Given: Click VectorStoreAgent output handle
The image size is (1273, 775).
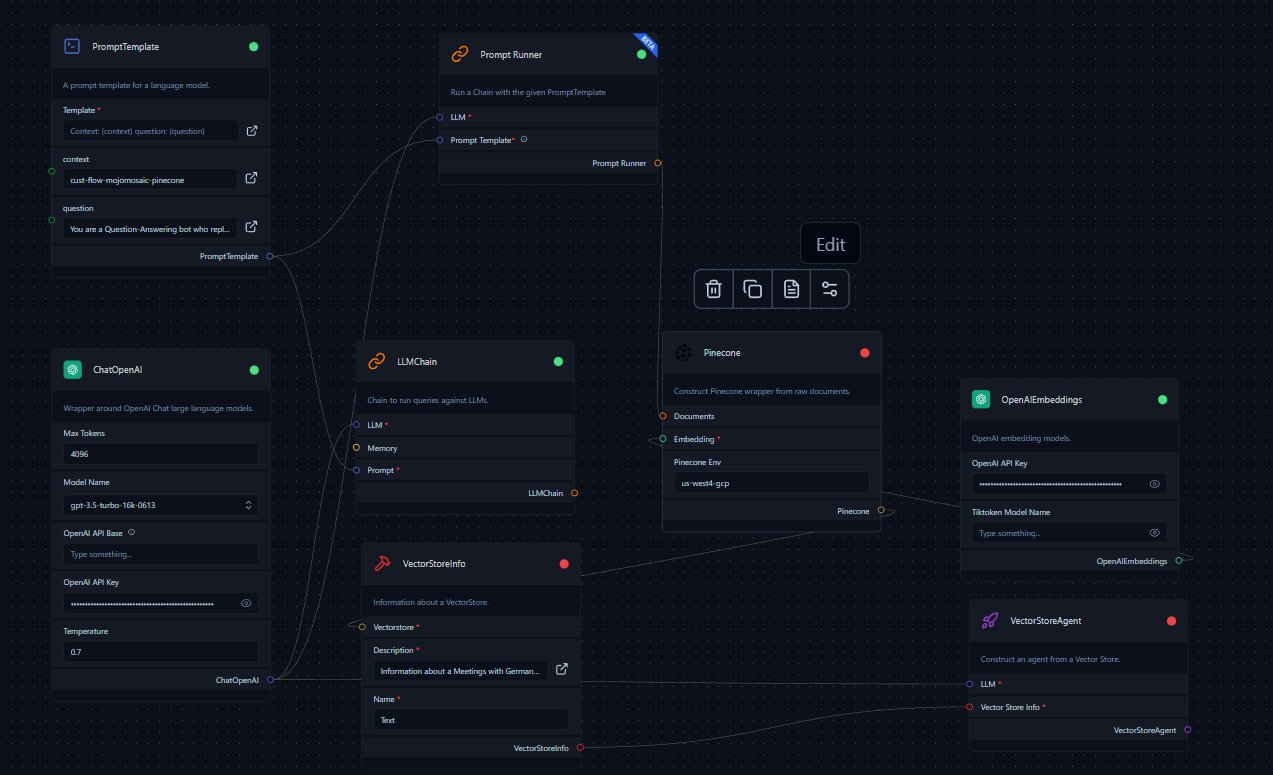Looking at the screenshot, I should click(1187, 730).
